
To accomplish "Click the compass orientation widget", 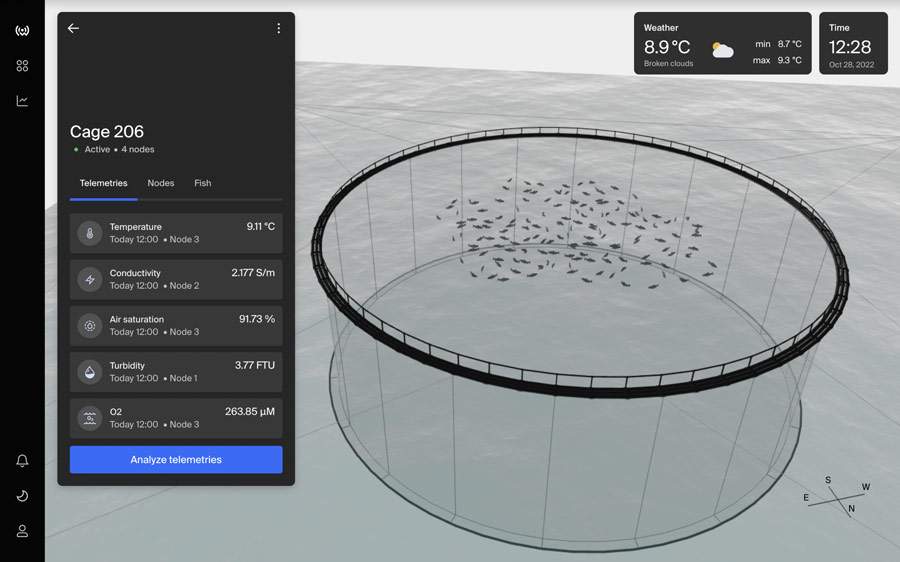I will [837, 495].
